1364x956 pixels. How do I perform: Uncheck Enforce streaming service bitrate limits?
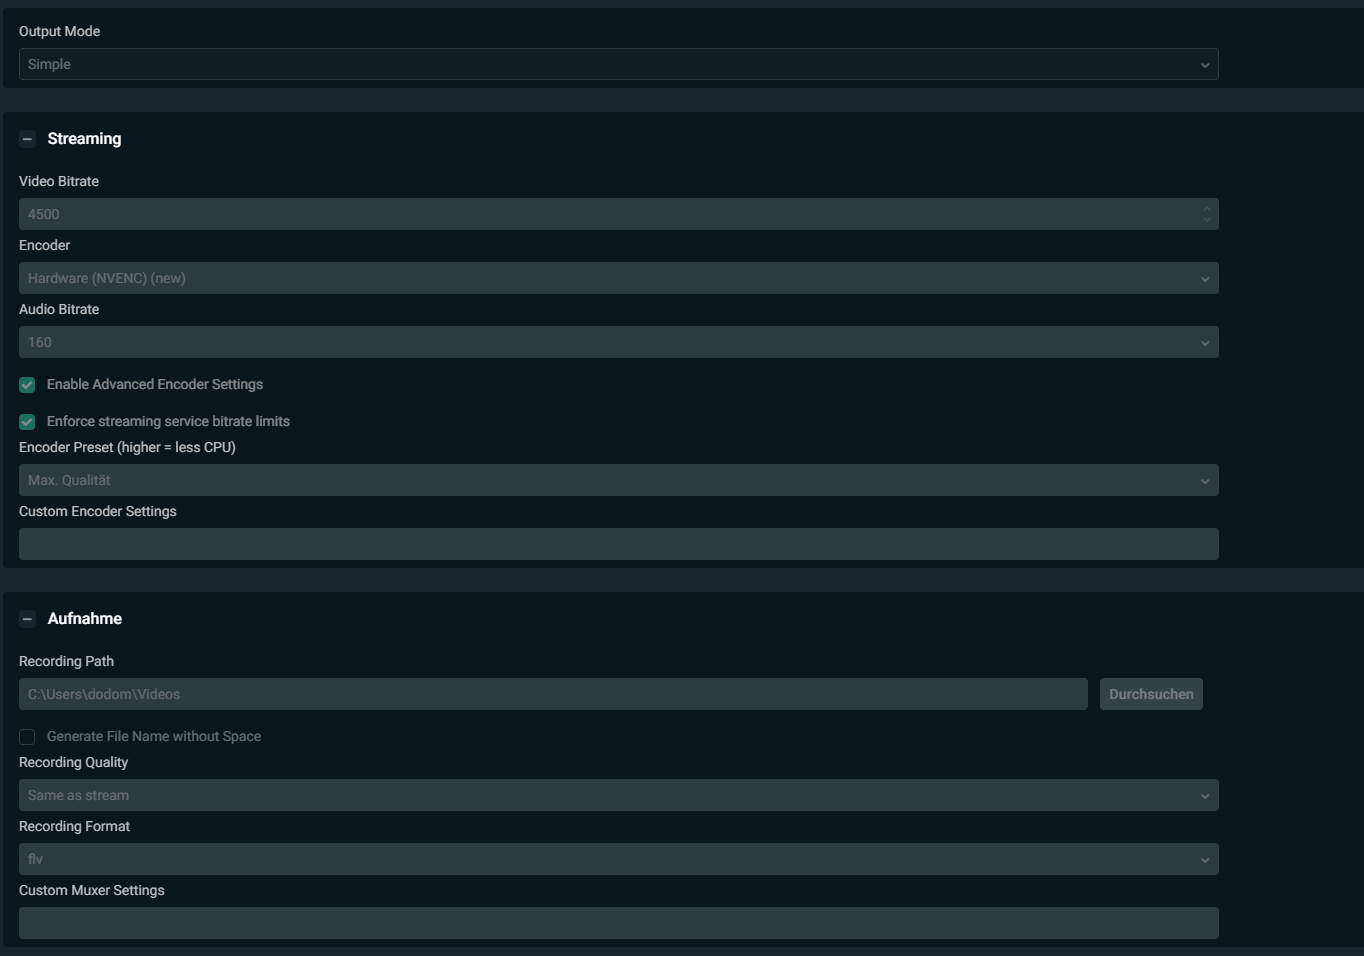(x=27, y=422)
